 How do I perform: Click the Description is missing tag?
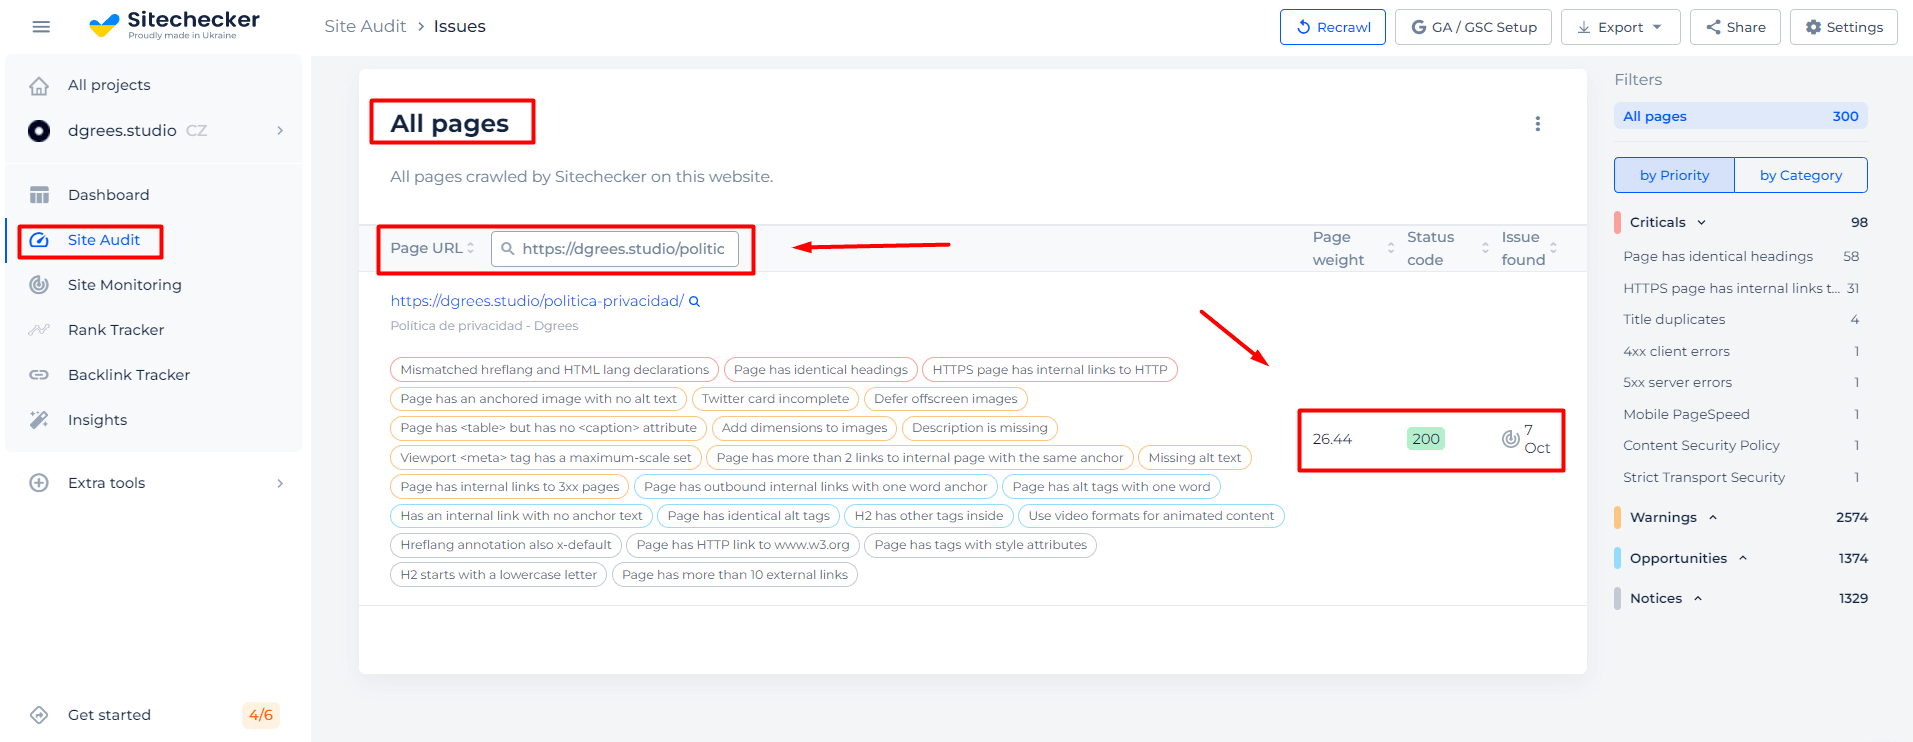(x=979, y=428)
